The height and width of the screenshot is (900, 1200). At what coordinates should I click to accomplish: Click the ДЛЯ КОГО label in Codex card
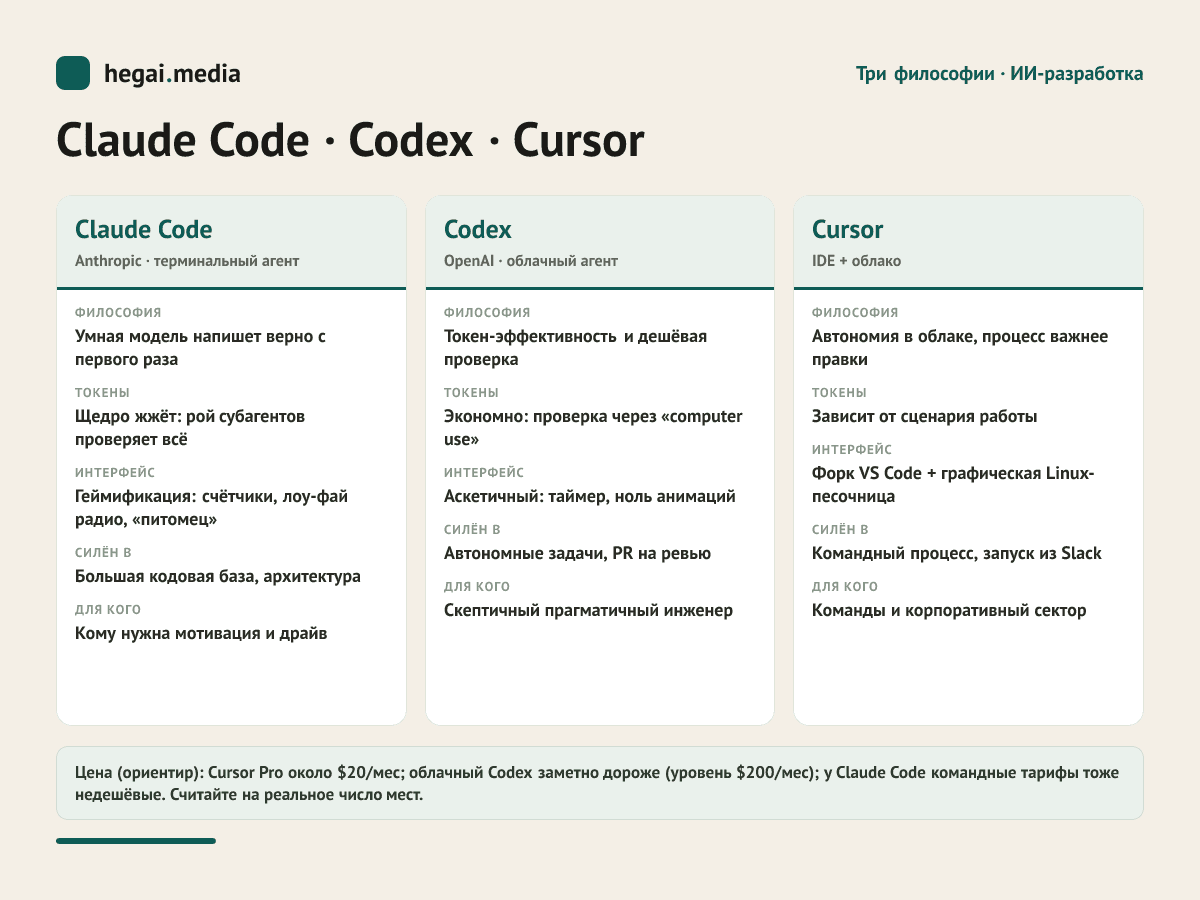[477, 587]
